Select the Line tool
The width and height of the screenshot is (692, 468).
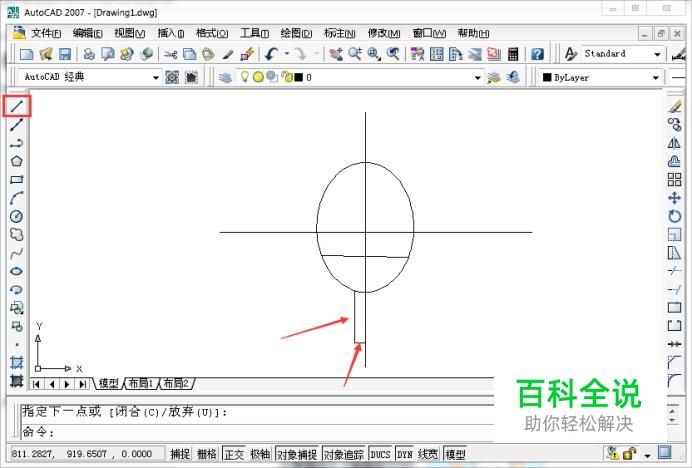(x=17, y=106)
